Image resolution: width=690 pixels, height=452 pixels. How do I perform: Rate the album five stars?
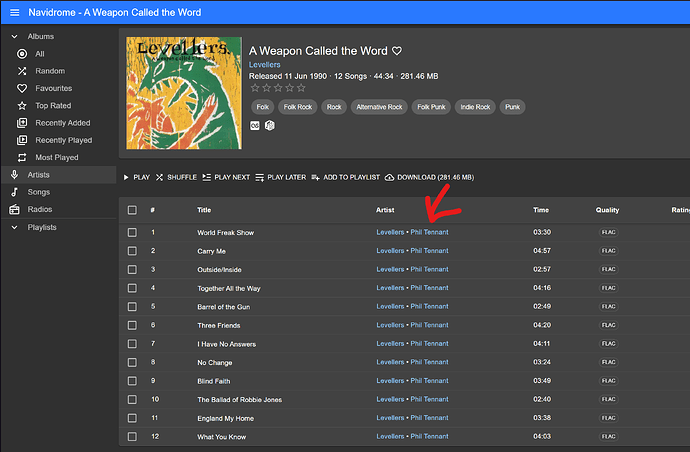click(301, 88)
